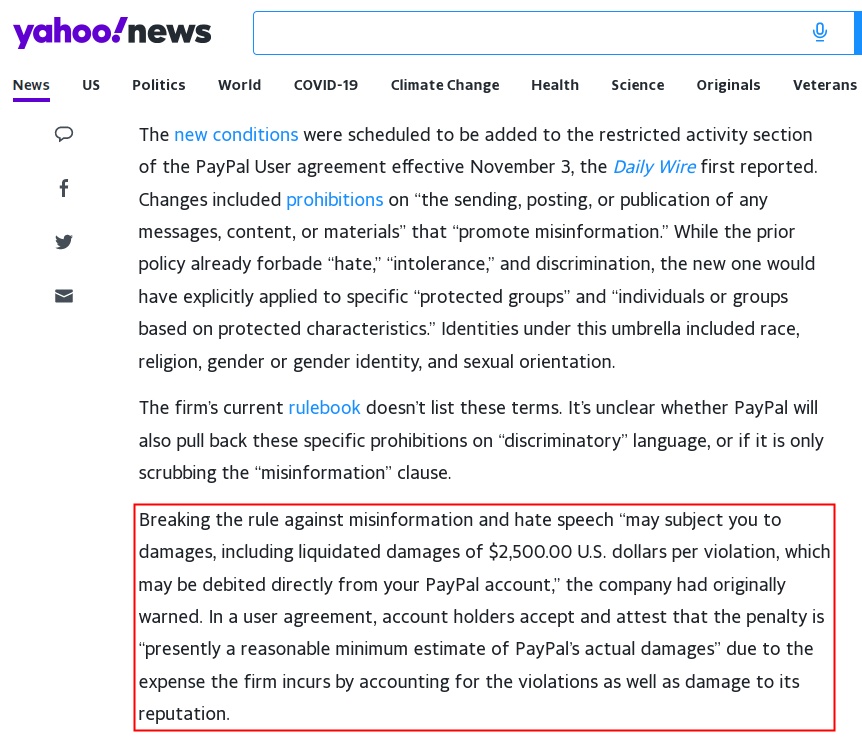Go to the Politics section
862x741 pixels.
click(159, 85)
